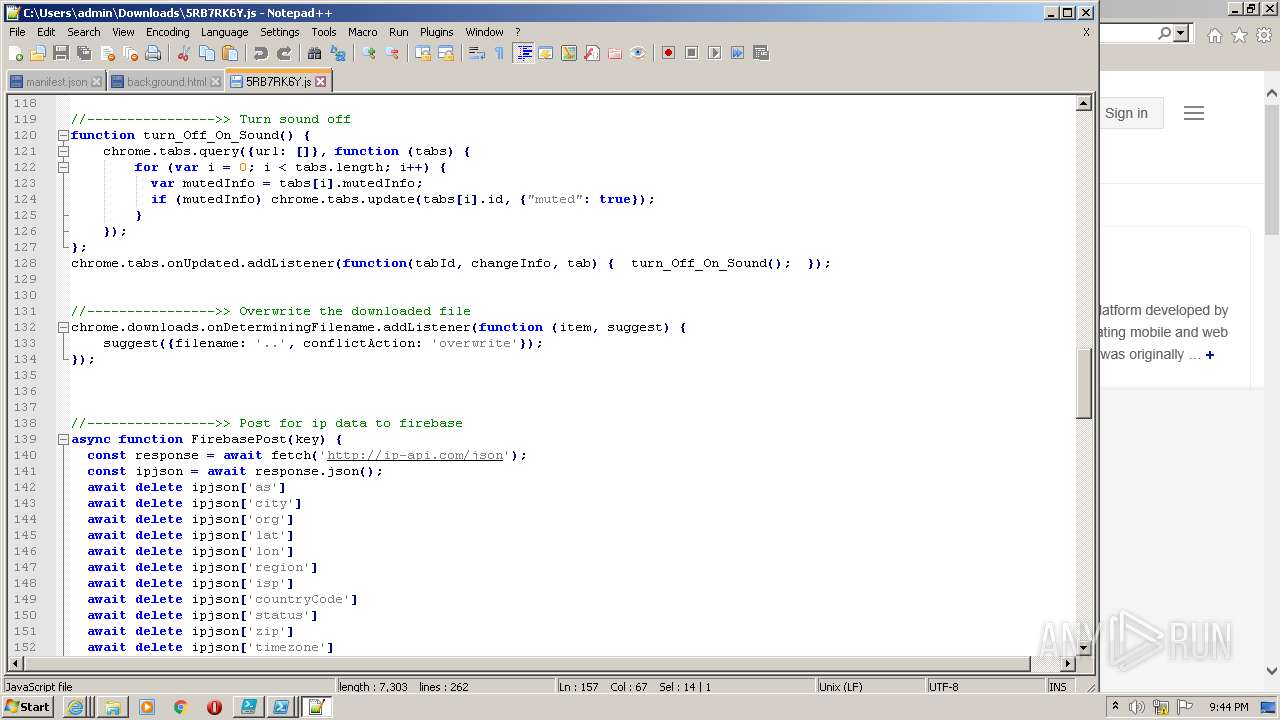Open the Edit menu
Viewport: 1280px width, 720px height.
click(46, 32)
